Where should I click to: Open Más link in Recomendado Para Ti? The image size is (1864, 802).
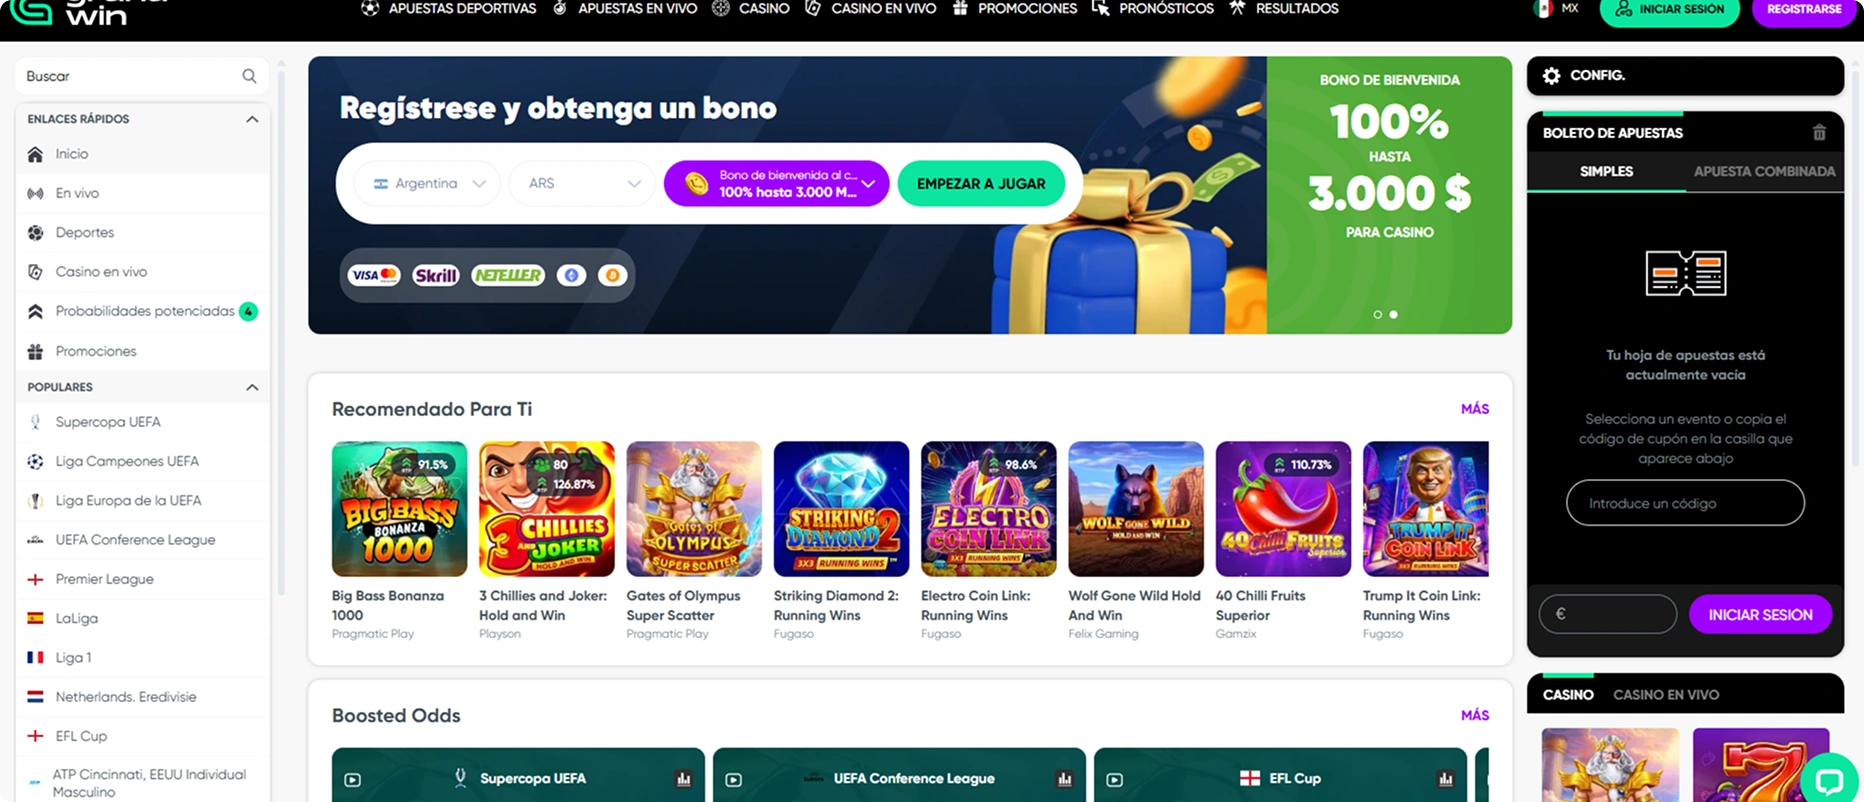tap(1475, 409)
